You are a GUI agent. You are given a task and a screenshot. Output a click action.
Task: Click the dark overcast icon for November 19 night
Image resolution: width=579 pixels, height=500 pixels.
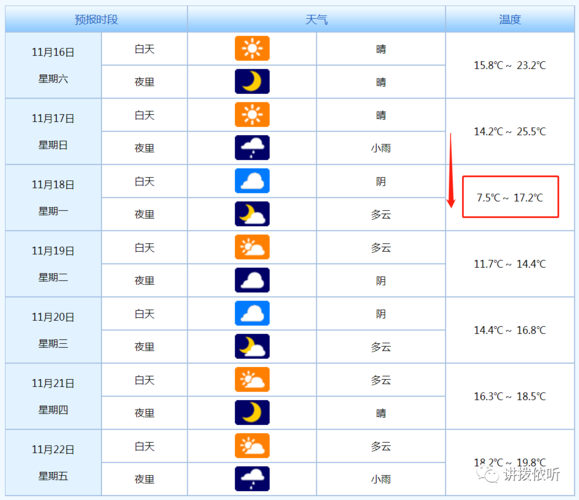252,280
